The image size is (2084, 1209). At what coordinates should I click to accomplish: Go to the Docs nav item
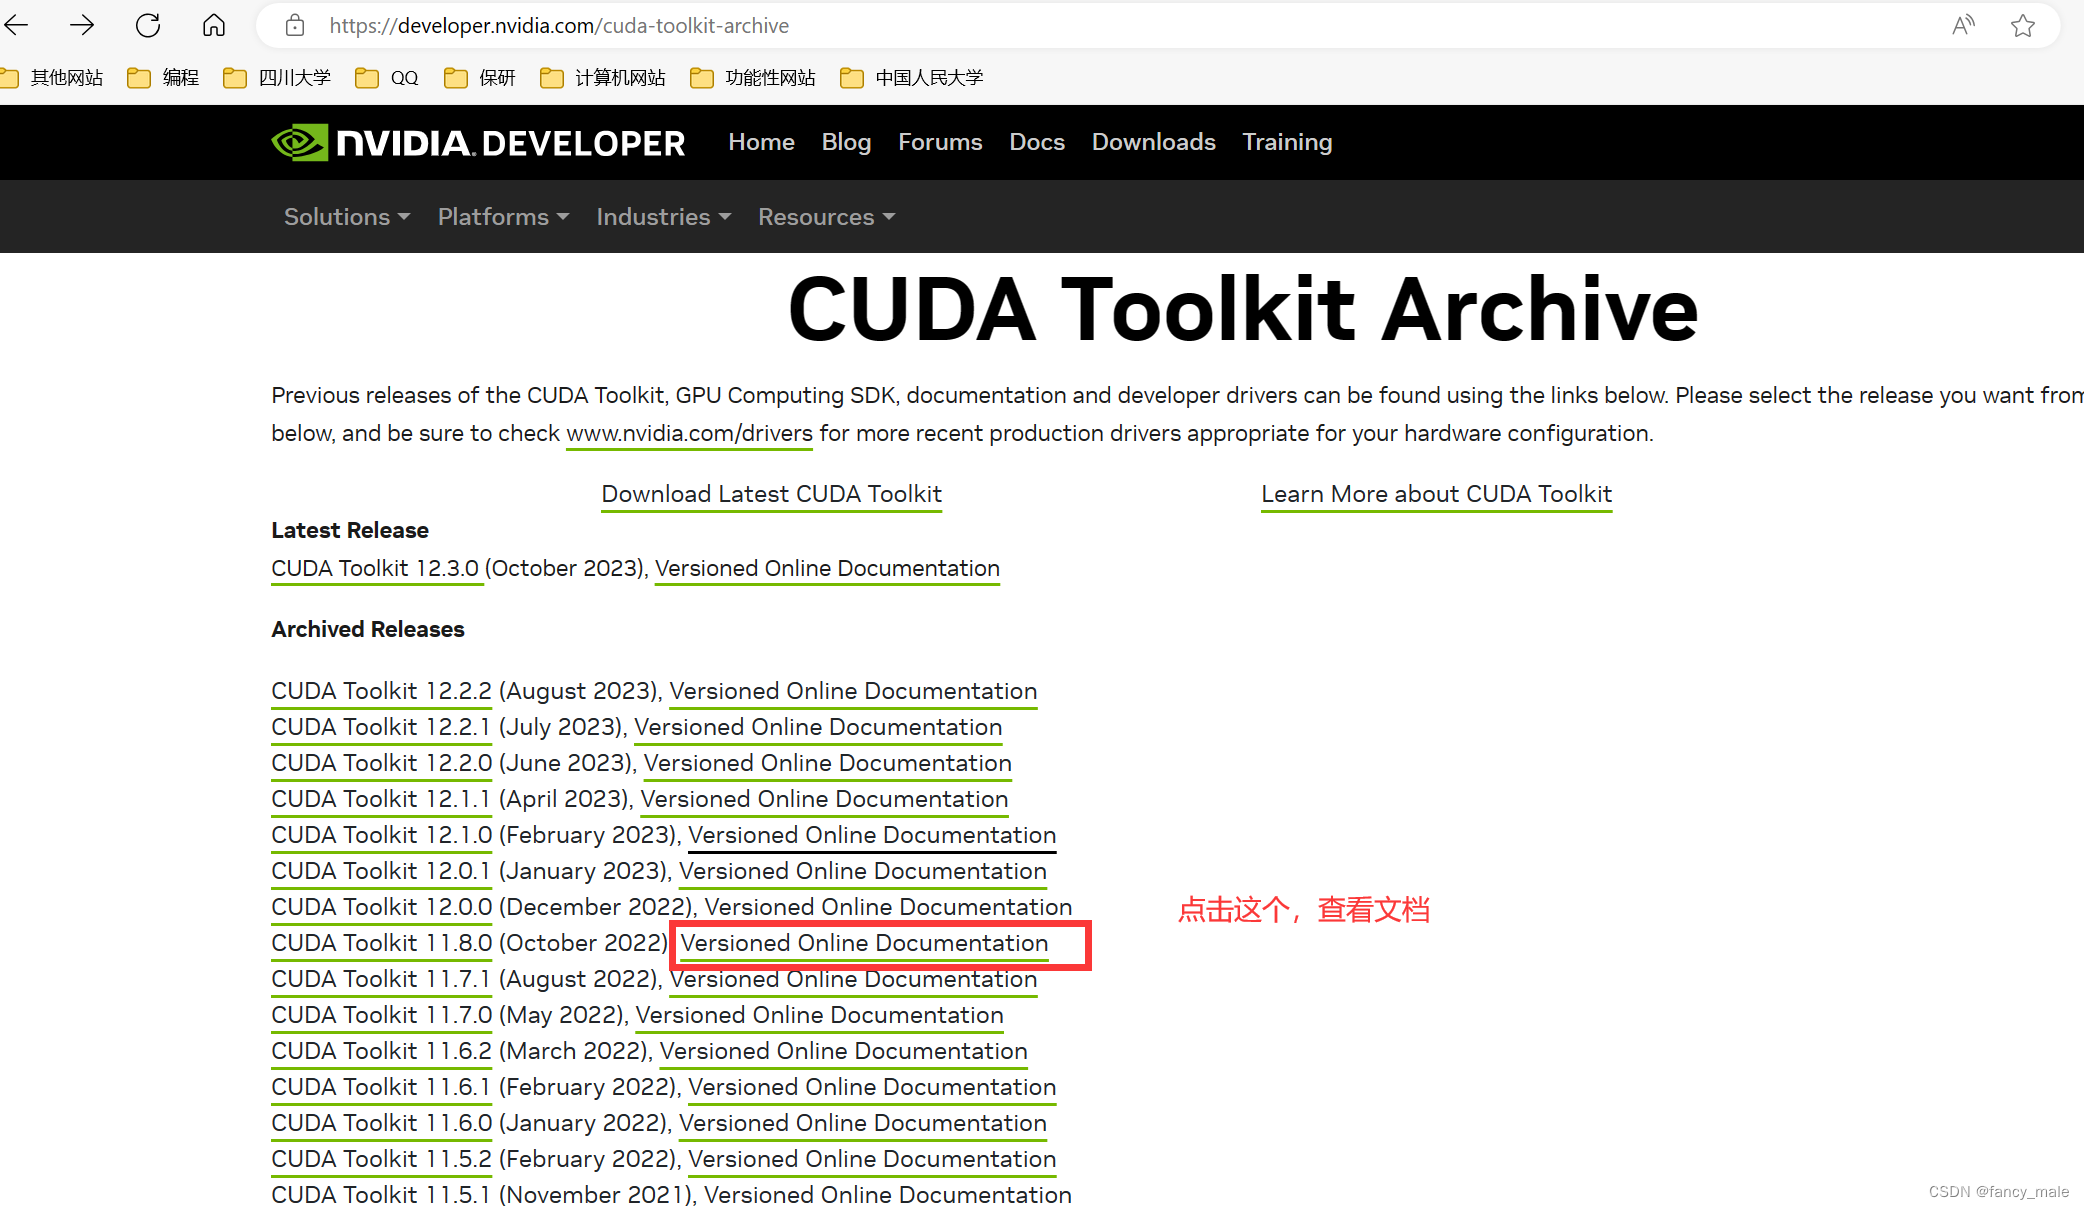(x=1036, y=142)
